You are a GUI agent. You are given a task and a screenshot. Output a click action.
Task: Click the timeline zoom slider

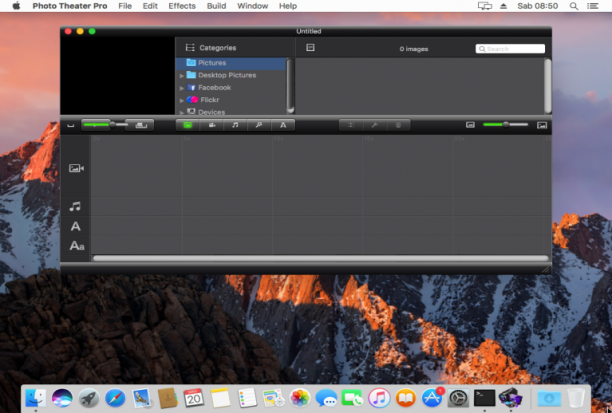point(105,125)
